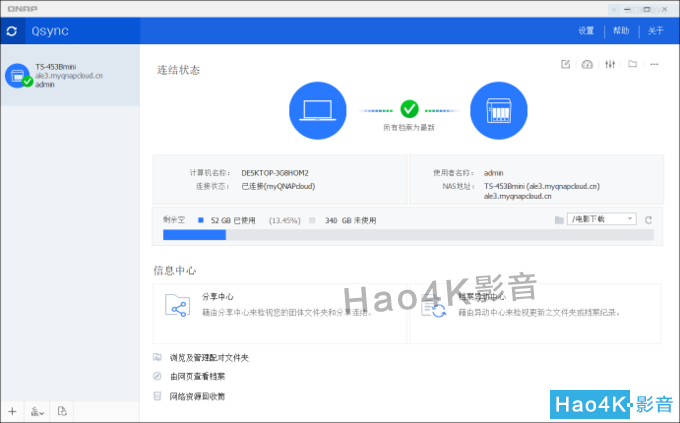The width and height of the screenshot is (680, 423).
Task: Click ale3.myqnapcloud.cn in sidebar entry
Action: pos(69,75)
